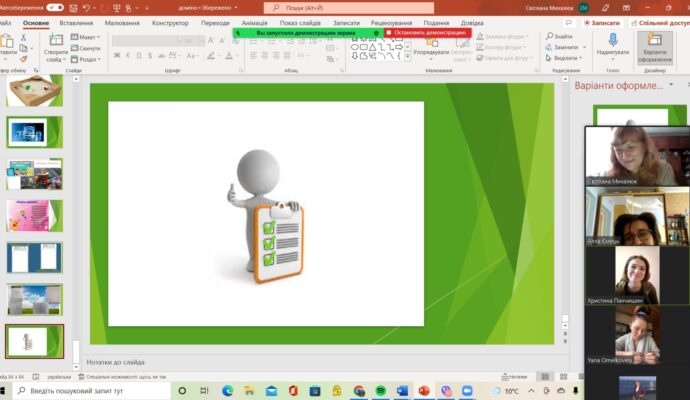
Task: Click the Save icon in title bar
Action: pos(73,8)
